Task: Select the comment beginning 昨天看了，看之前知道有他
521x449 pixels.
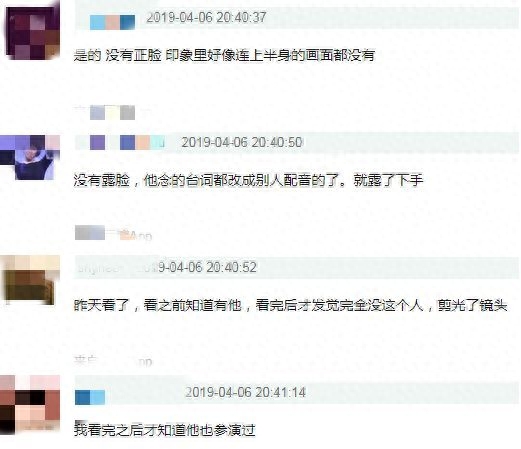Action: (290, 305)
